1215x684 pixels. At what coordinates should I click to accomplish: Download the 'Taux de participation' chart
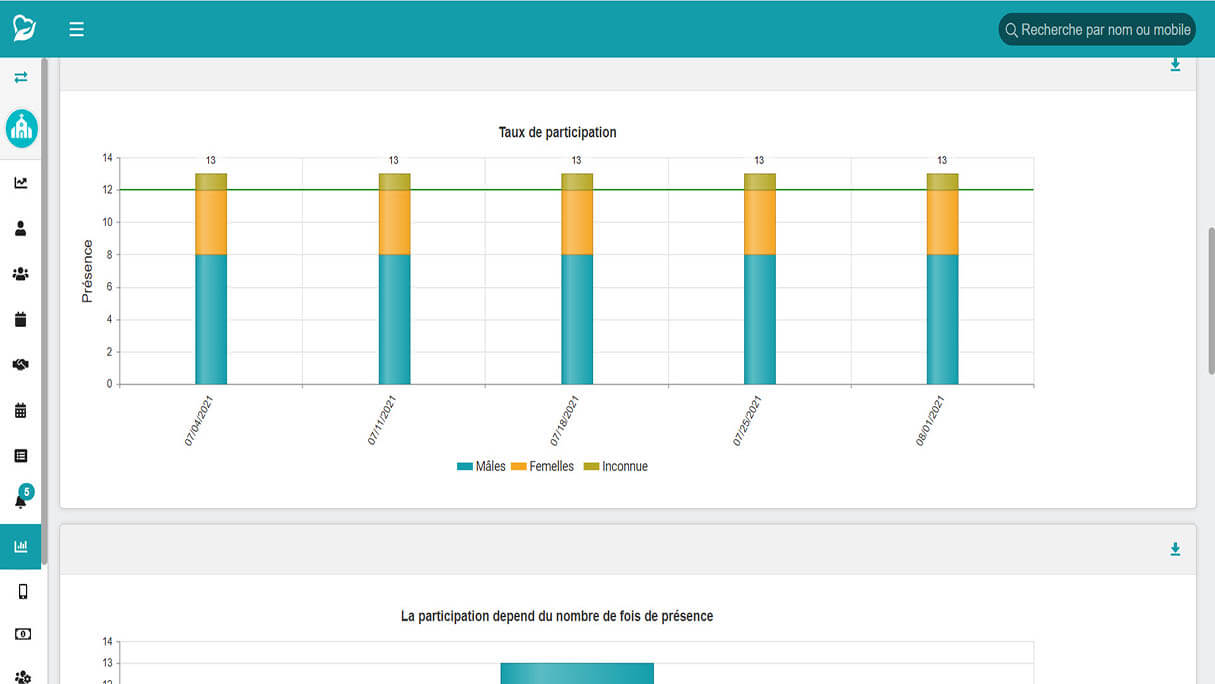(x=1175, y=65)
